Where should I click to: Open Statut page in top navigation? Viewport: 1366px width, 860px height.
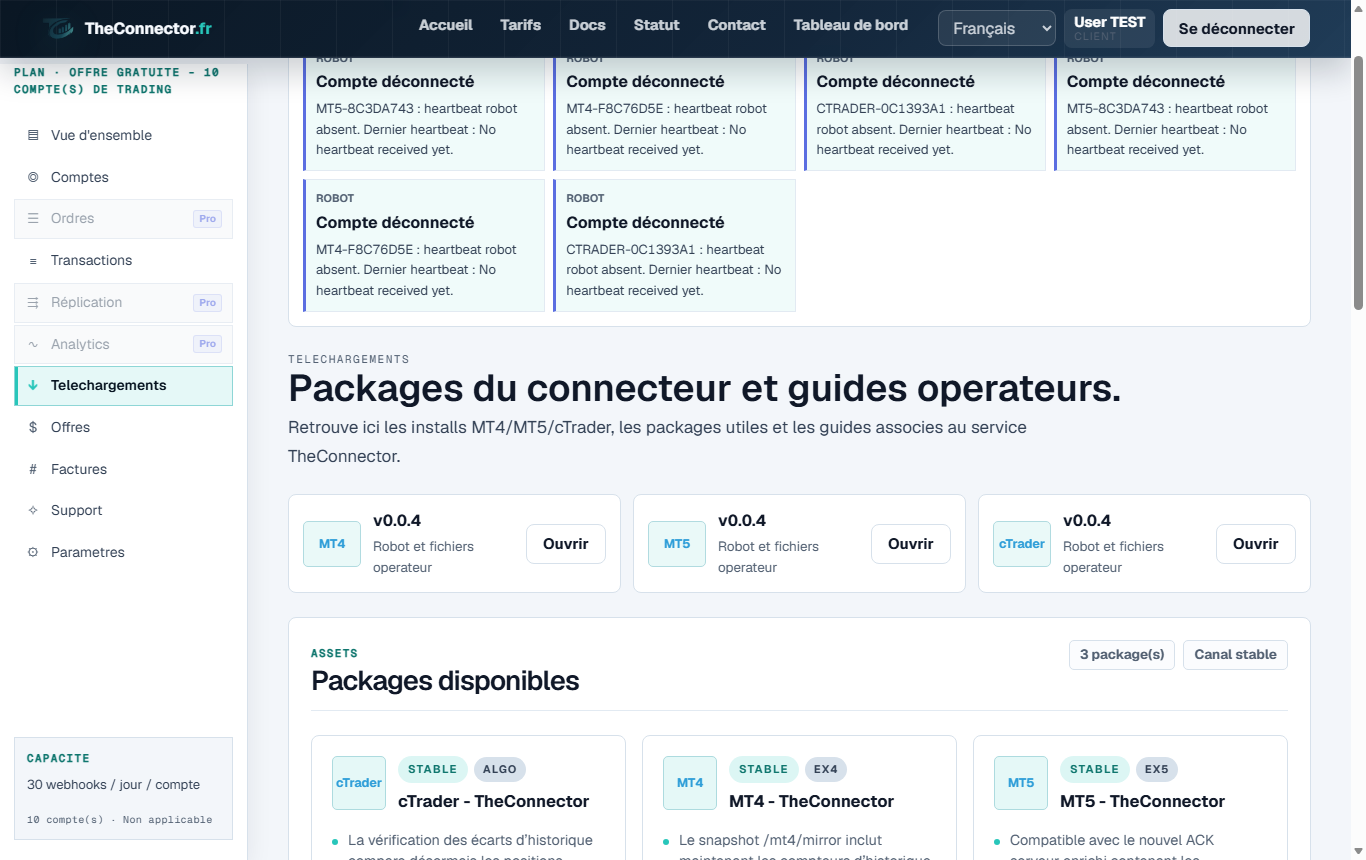point(657,25)
